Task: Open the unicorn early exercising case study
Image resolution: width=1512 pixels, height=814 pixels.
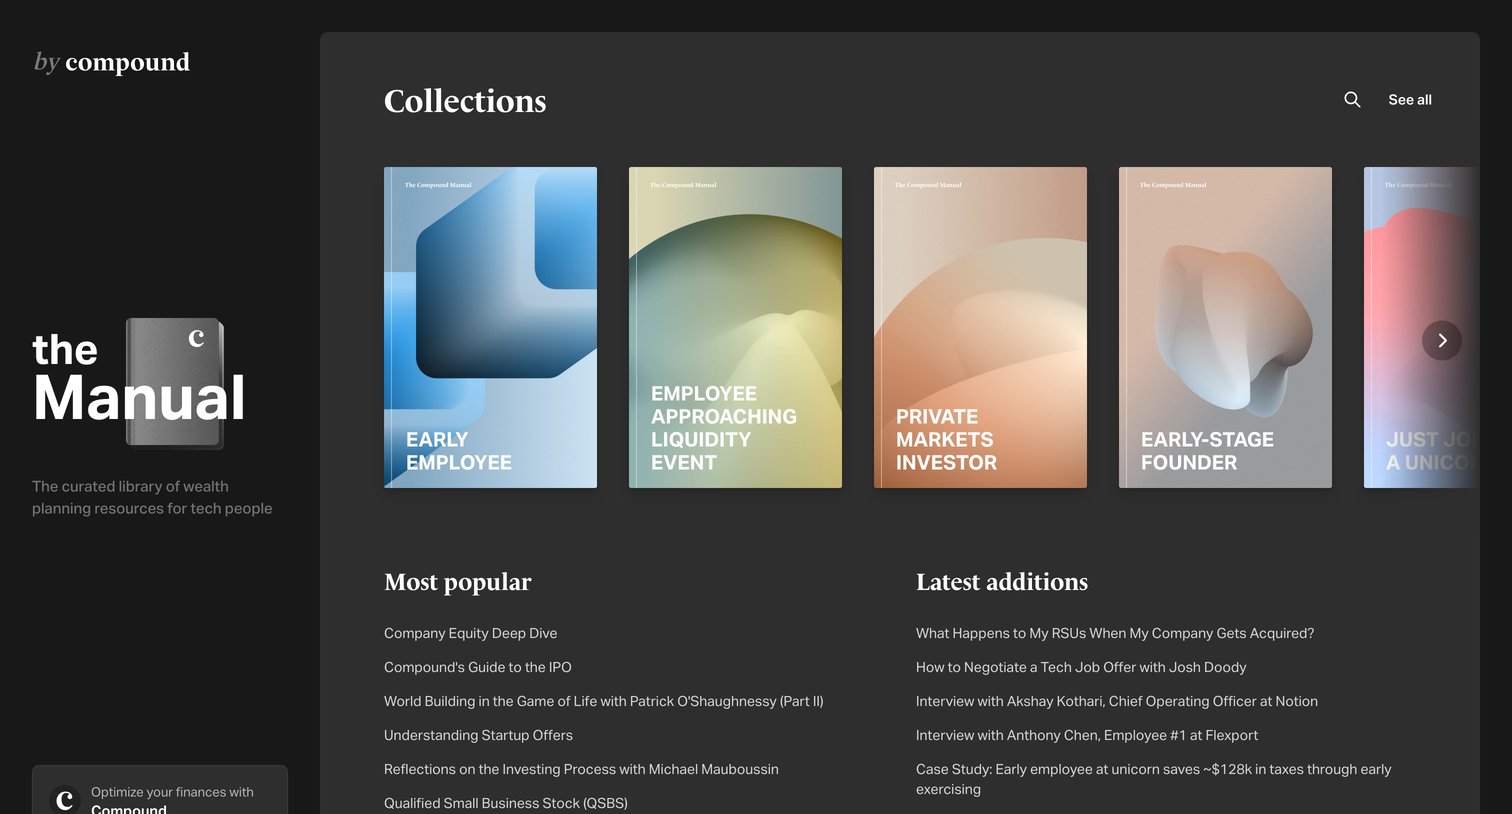Action: point(1154,779)
